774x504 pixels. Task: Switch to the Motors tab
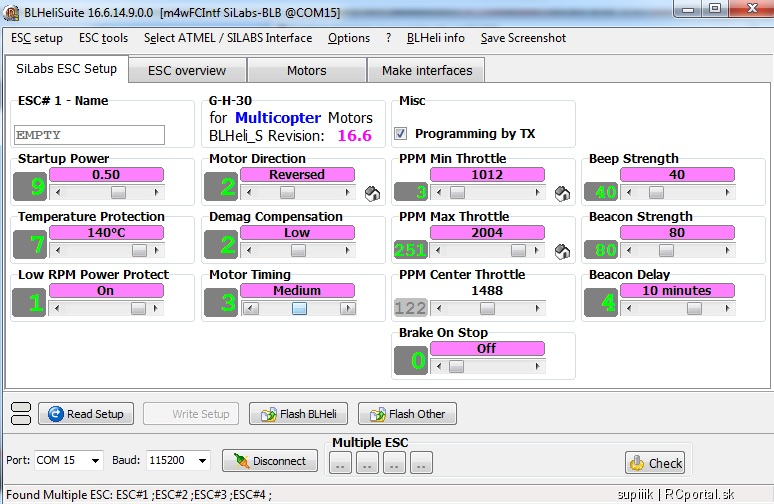pyautogui.click(x=307, y=71)
